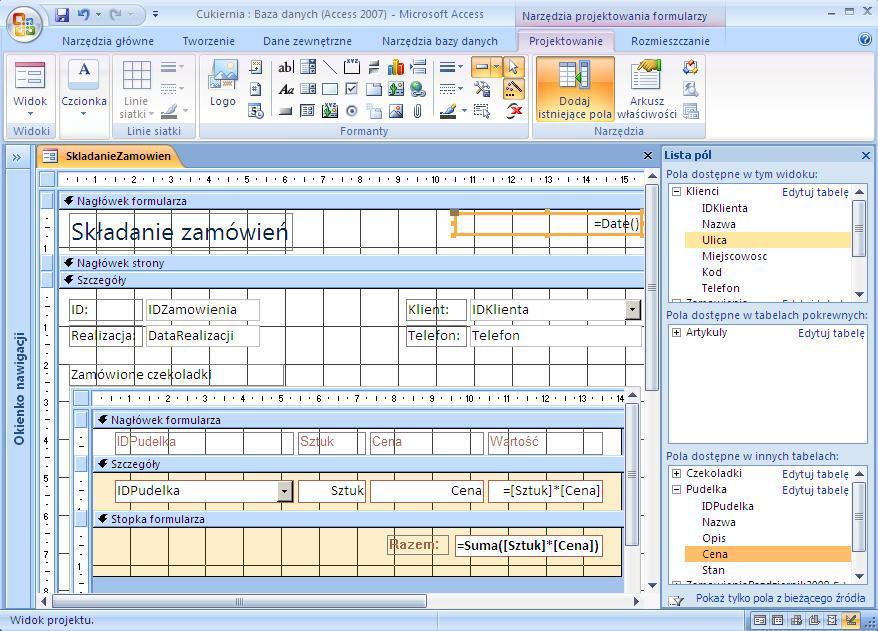Select the Text Box control tool
The width and height of the screenshot is (878, 631).
pos(286,68)
